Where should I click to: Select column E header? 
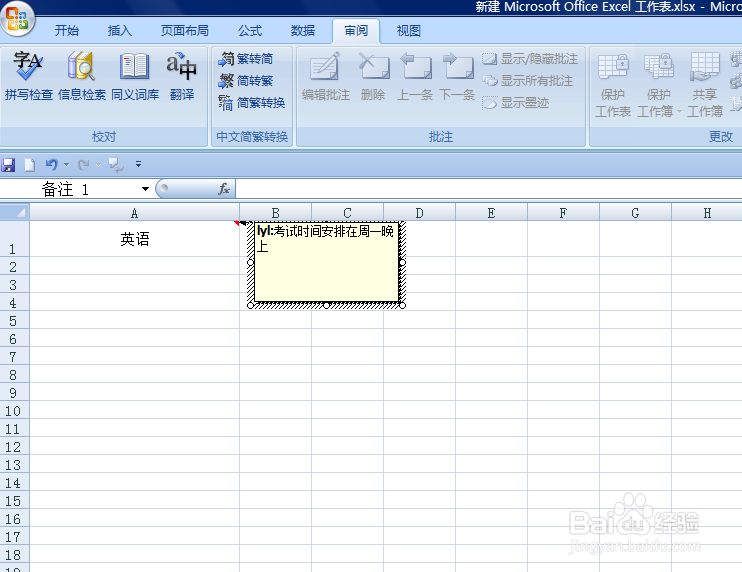click(491, 213)
